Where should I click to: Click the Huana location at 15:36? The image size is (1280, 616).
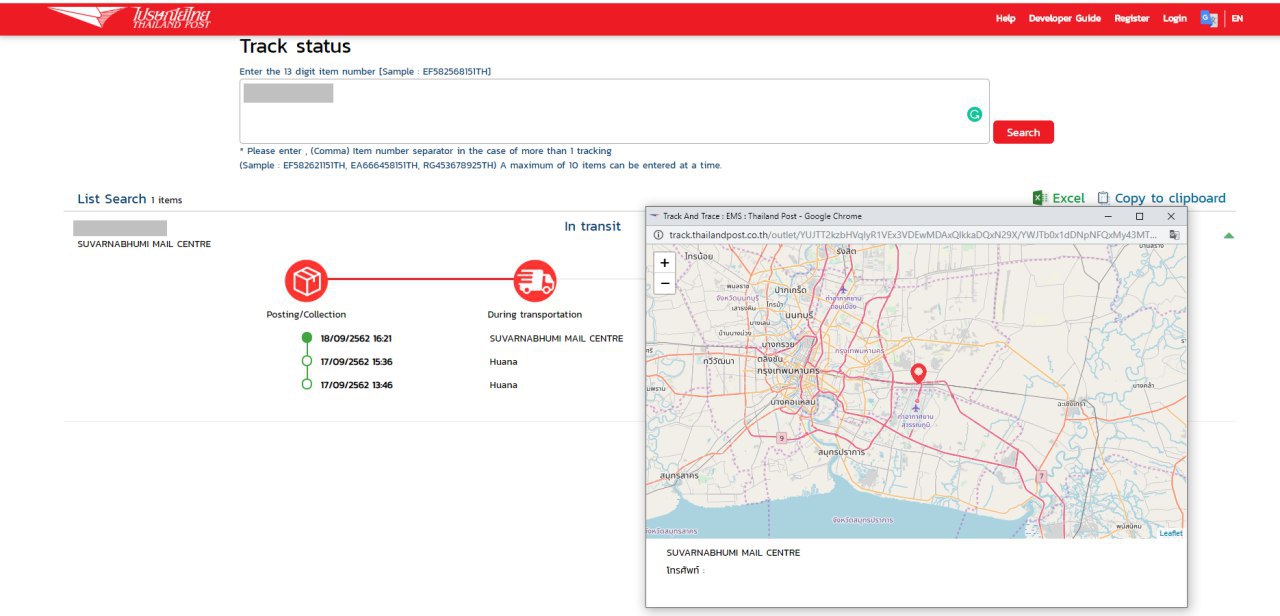coord(503,361)
